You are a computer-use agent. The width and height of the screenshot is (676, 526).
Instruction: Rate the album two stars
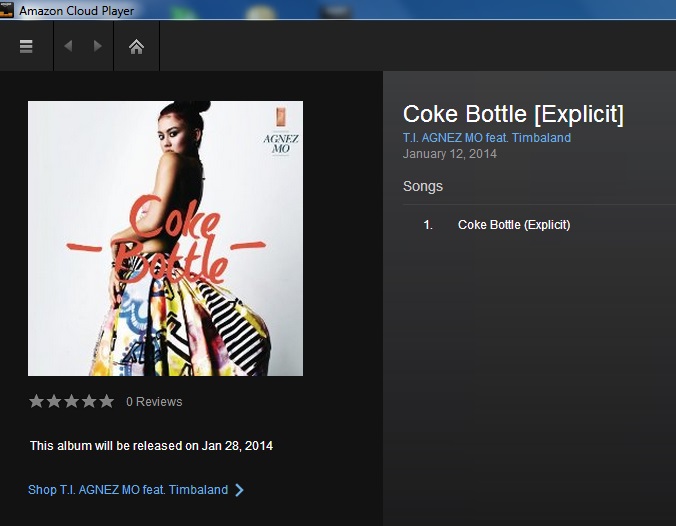click(54, 401)
